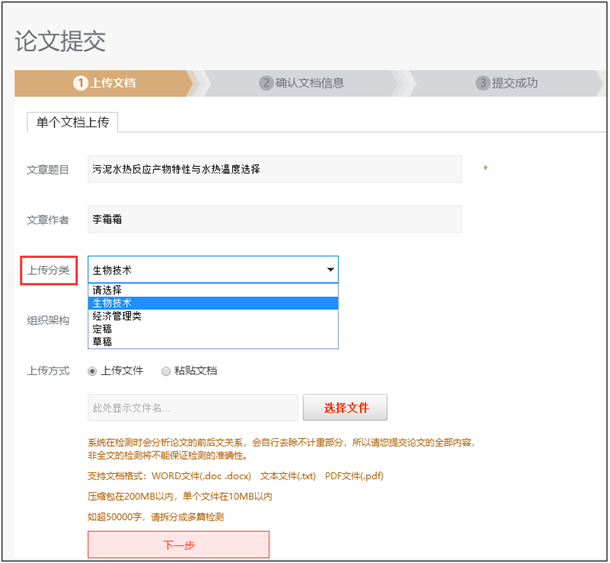Click the step 3 number icon for 提交成功
610x563 pixels.
[x=483, y=83]
